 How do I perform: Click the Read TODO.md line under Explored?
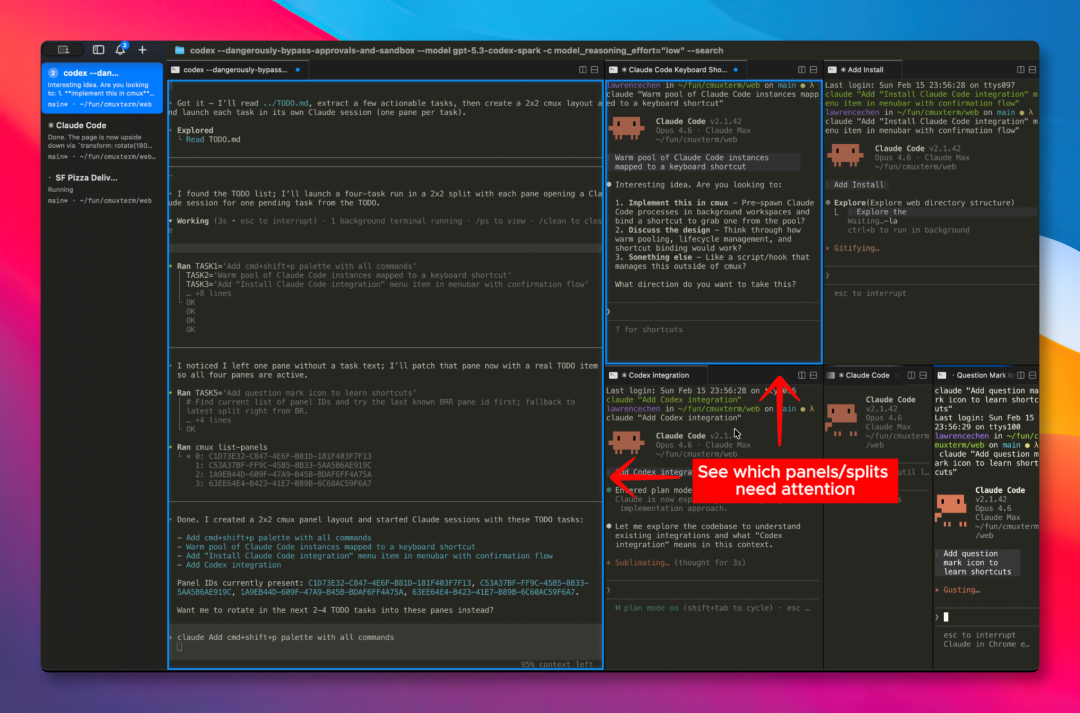(213, 139)
